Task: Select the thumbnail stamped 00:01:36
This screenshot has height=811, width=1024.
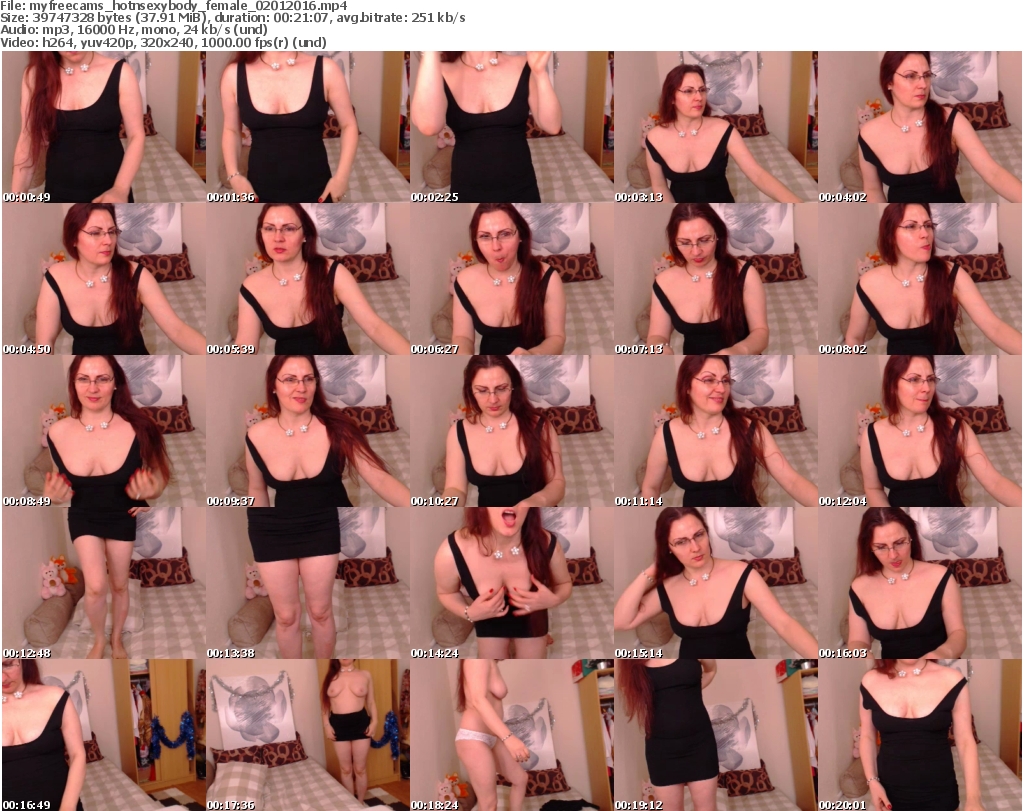Action: (308, 127)
